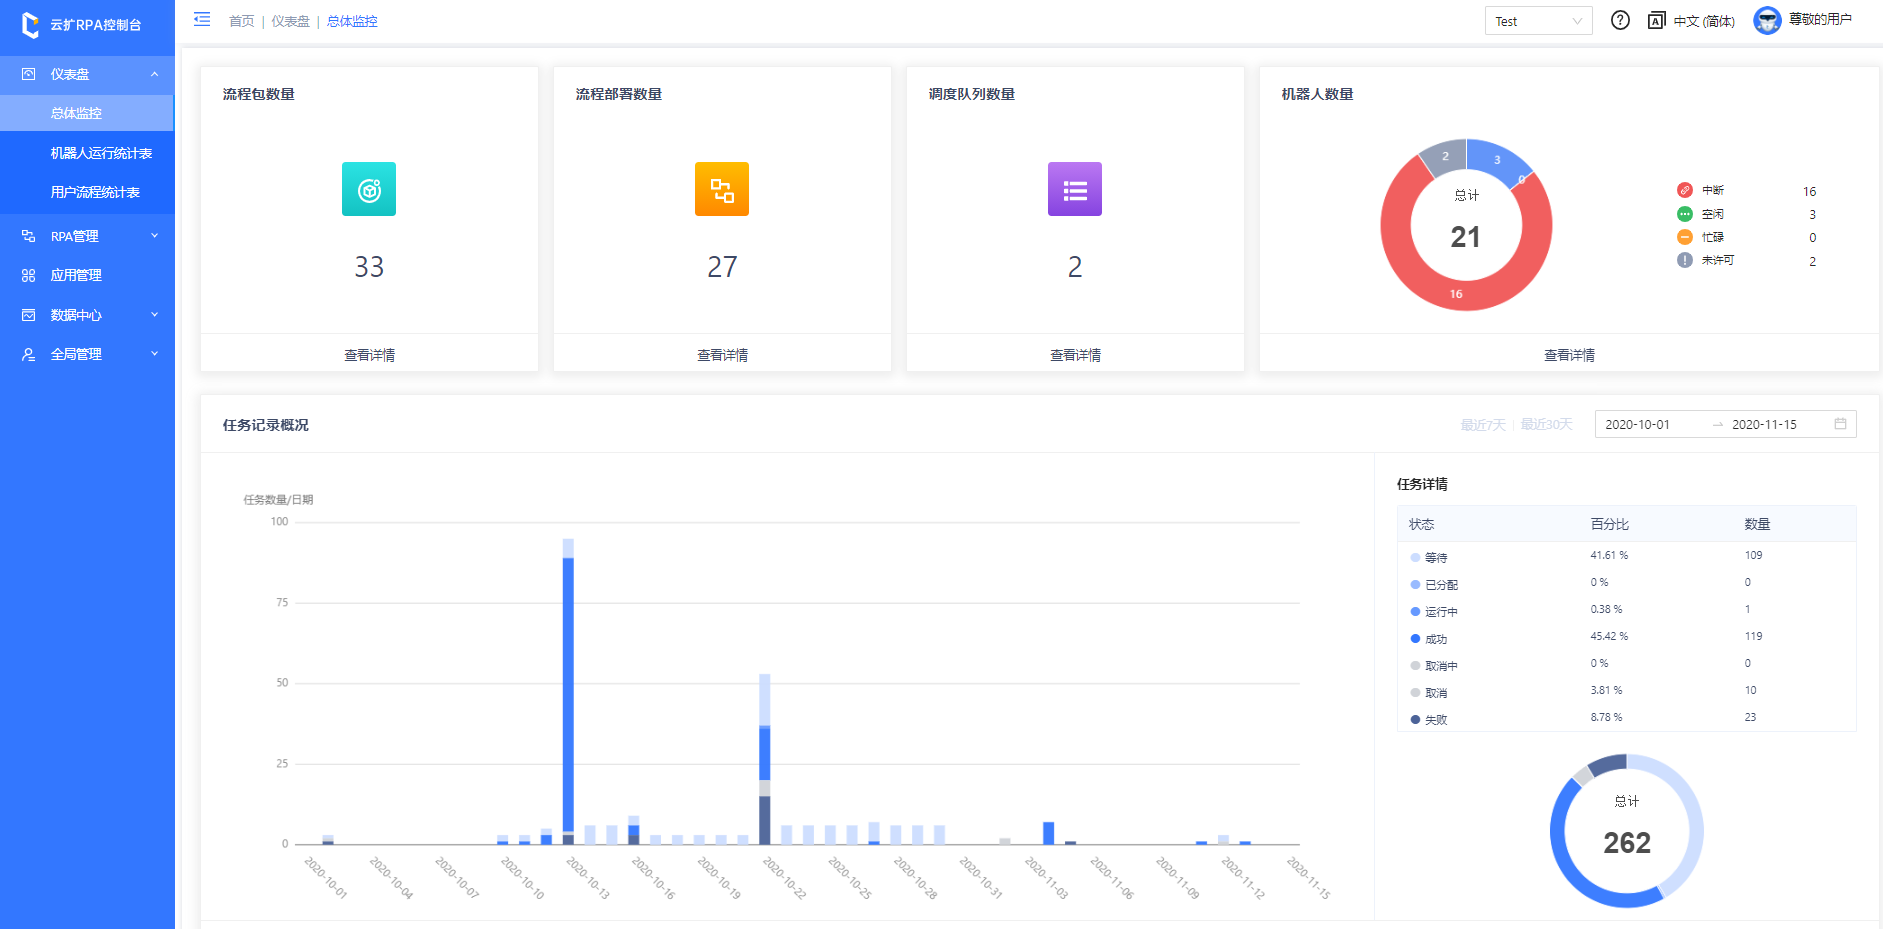Open 机器人运行统计表 in sidebar
Screen dimensions: 1883x929
click(x=101, y=153)
